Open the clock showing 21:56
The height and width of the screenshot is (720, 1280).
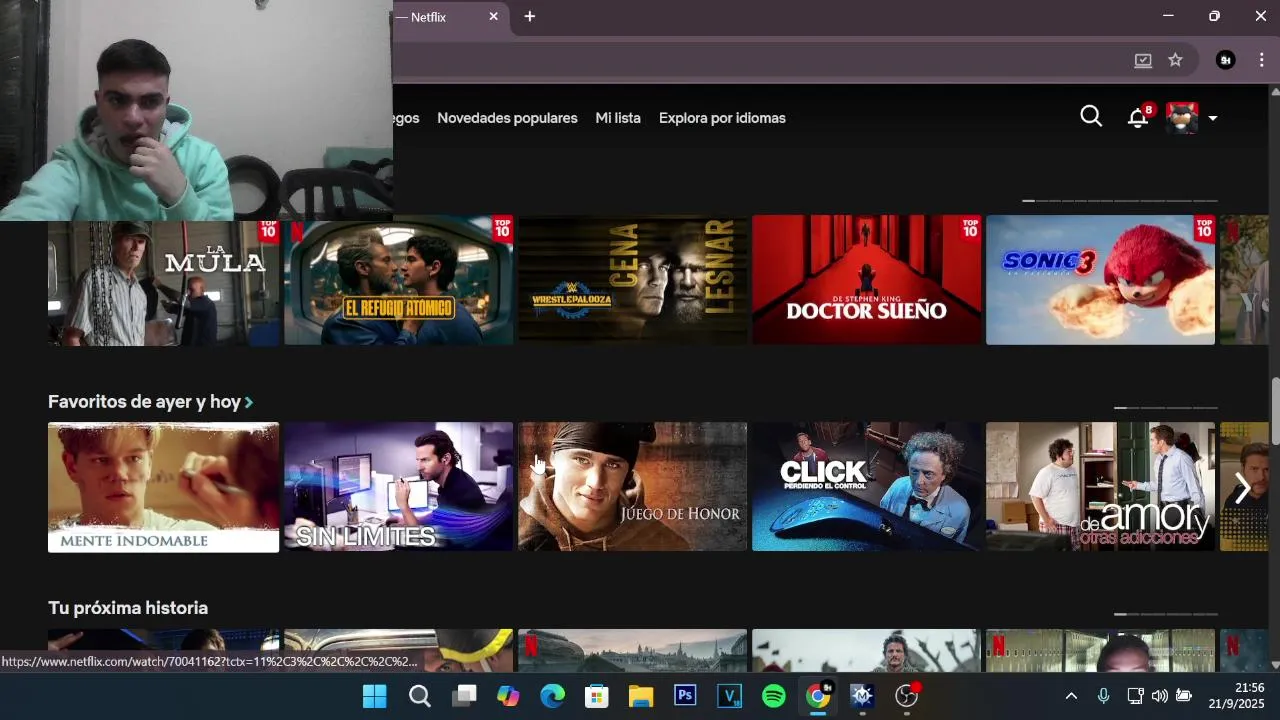pyautogui.click(x=1236, y=696)
